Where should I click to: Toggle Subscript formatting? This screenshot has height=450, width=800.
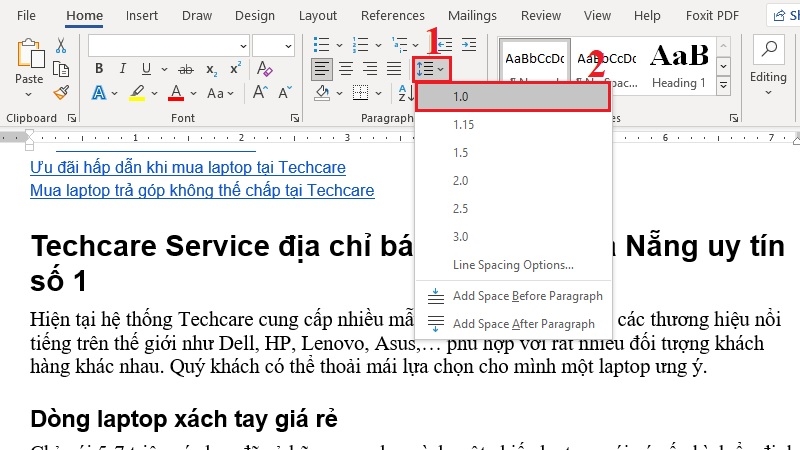coord(212,69)
